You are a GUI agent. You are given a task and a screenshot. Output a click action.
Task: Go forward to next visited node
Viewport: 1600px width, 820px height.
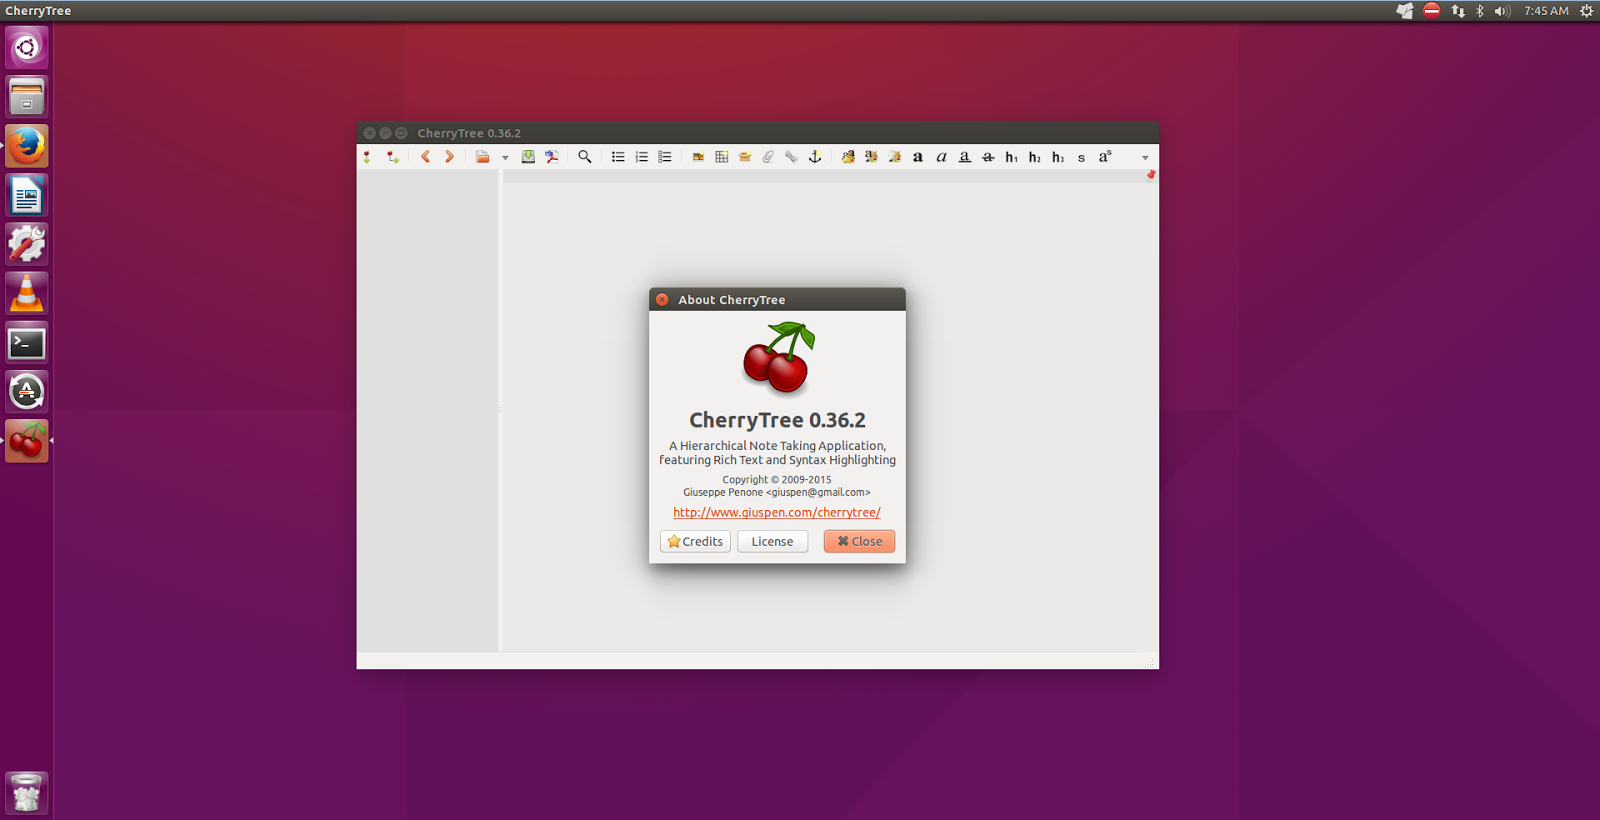(449, 157)
